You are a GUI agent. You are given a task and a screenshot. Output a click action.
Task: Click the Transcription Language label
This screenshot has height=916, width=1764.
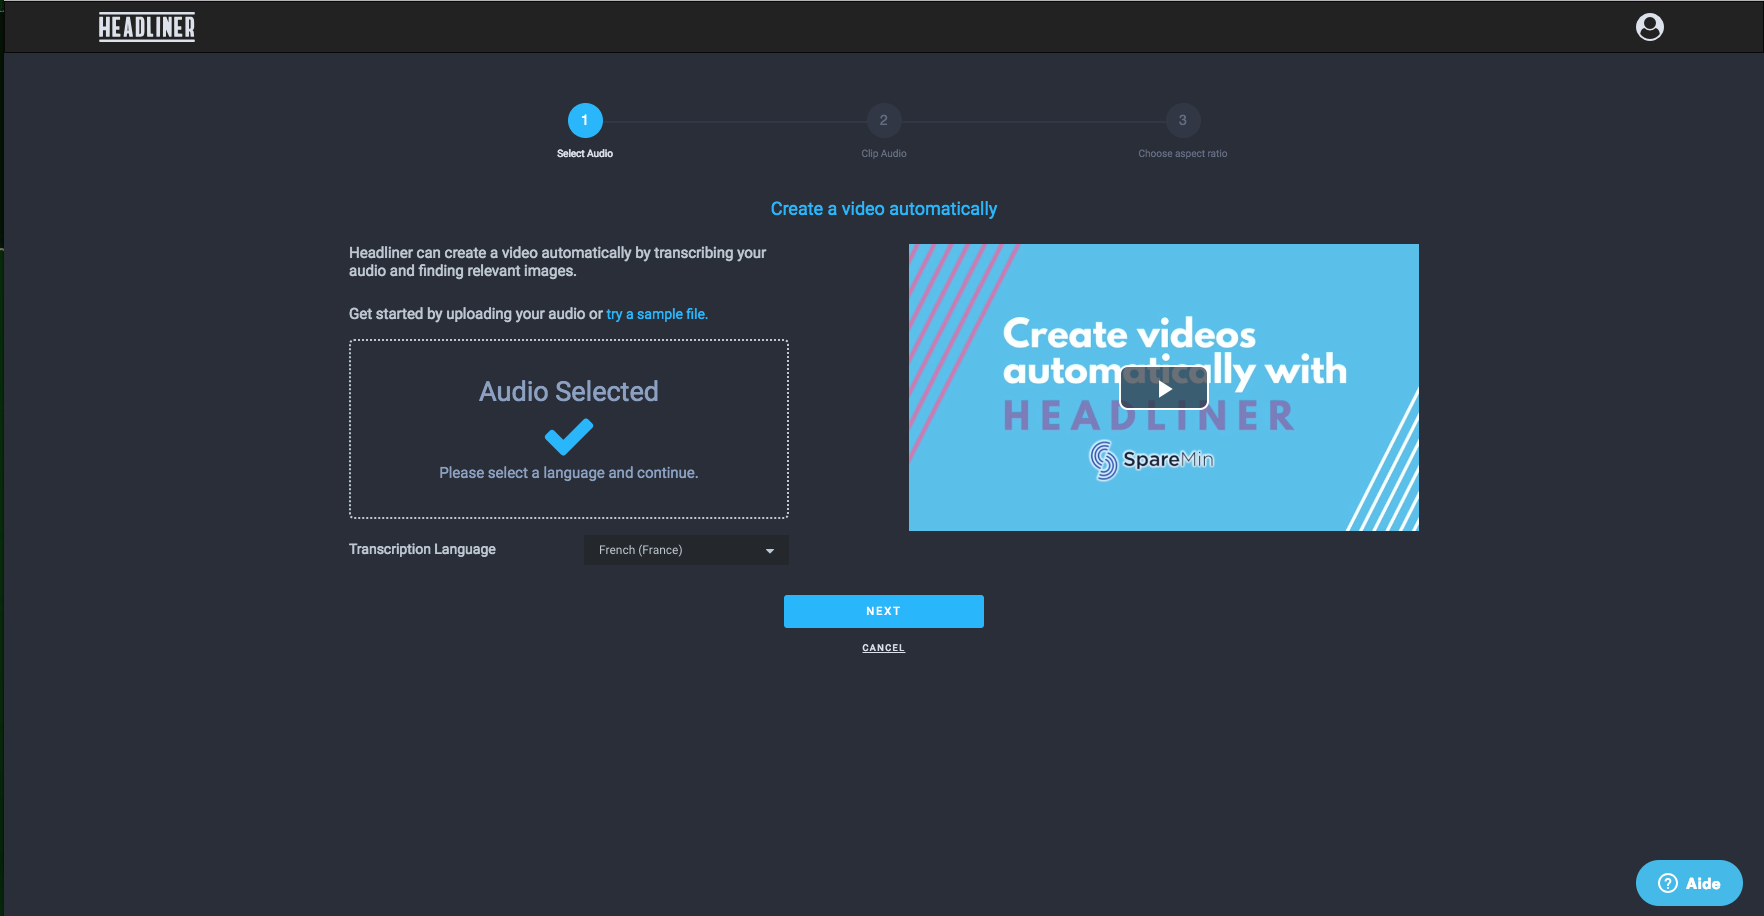pyautogui.click(x=422, y=549)
